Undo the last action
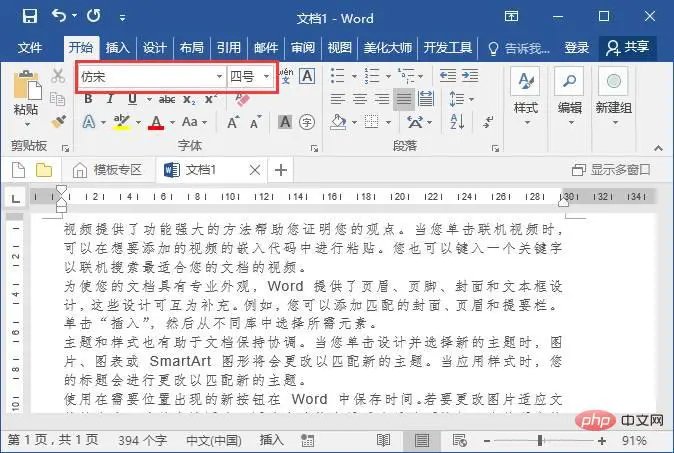Viewport: 674px width, 453px height. click(59, 16)
